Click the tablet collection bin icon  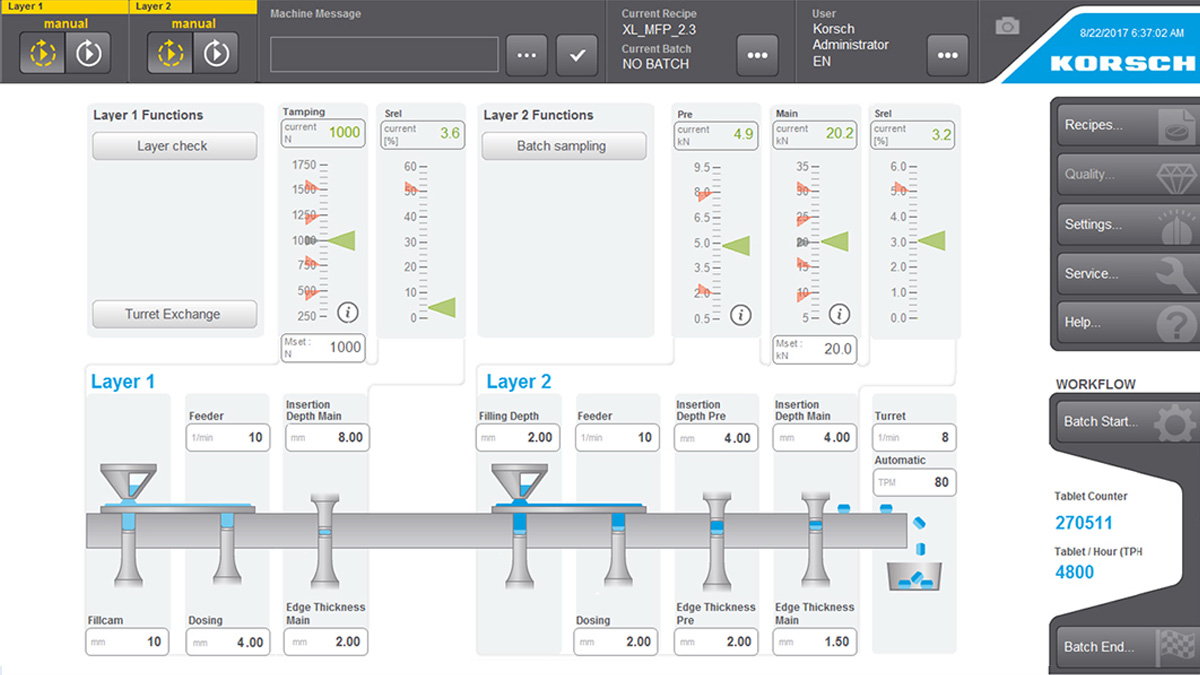[x=912, y=575]
